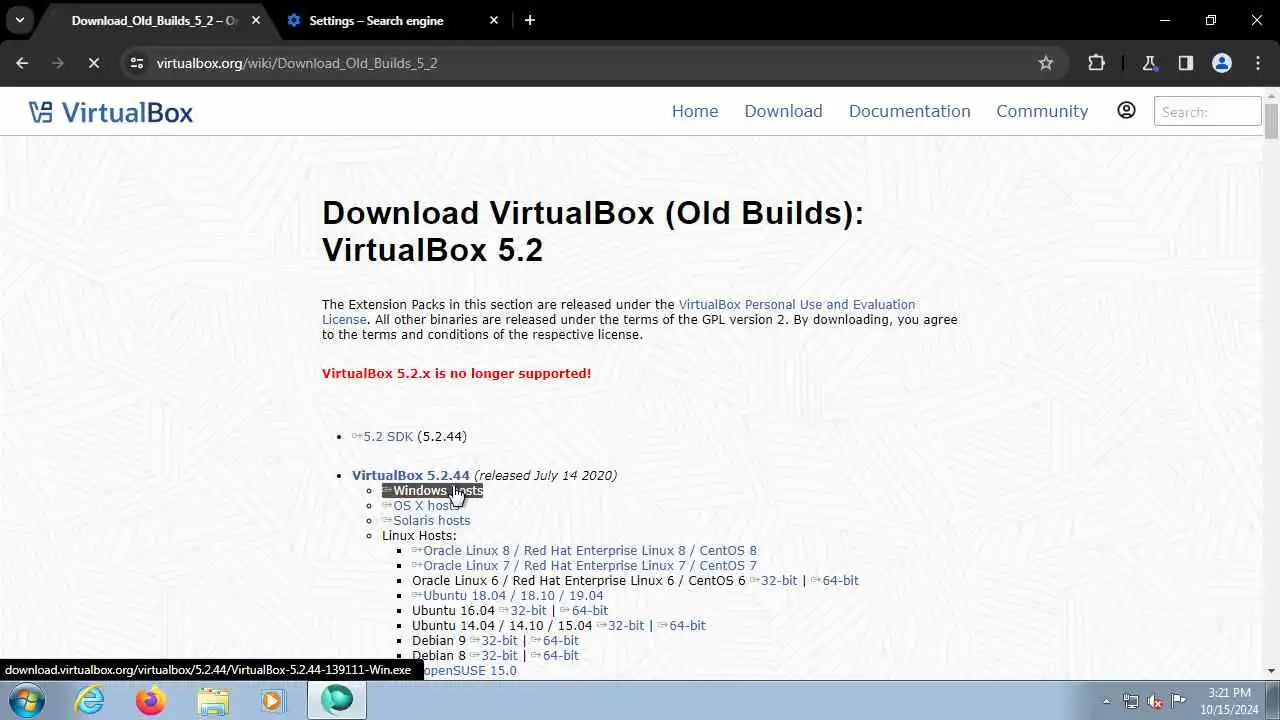This screenshot has width=1280, height=720.
Task: Download Ubuntu 16.04 64-bit build
Action: 584,610
